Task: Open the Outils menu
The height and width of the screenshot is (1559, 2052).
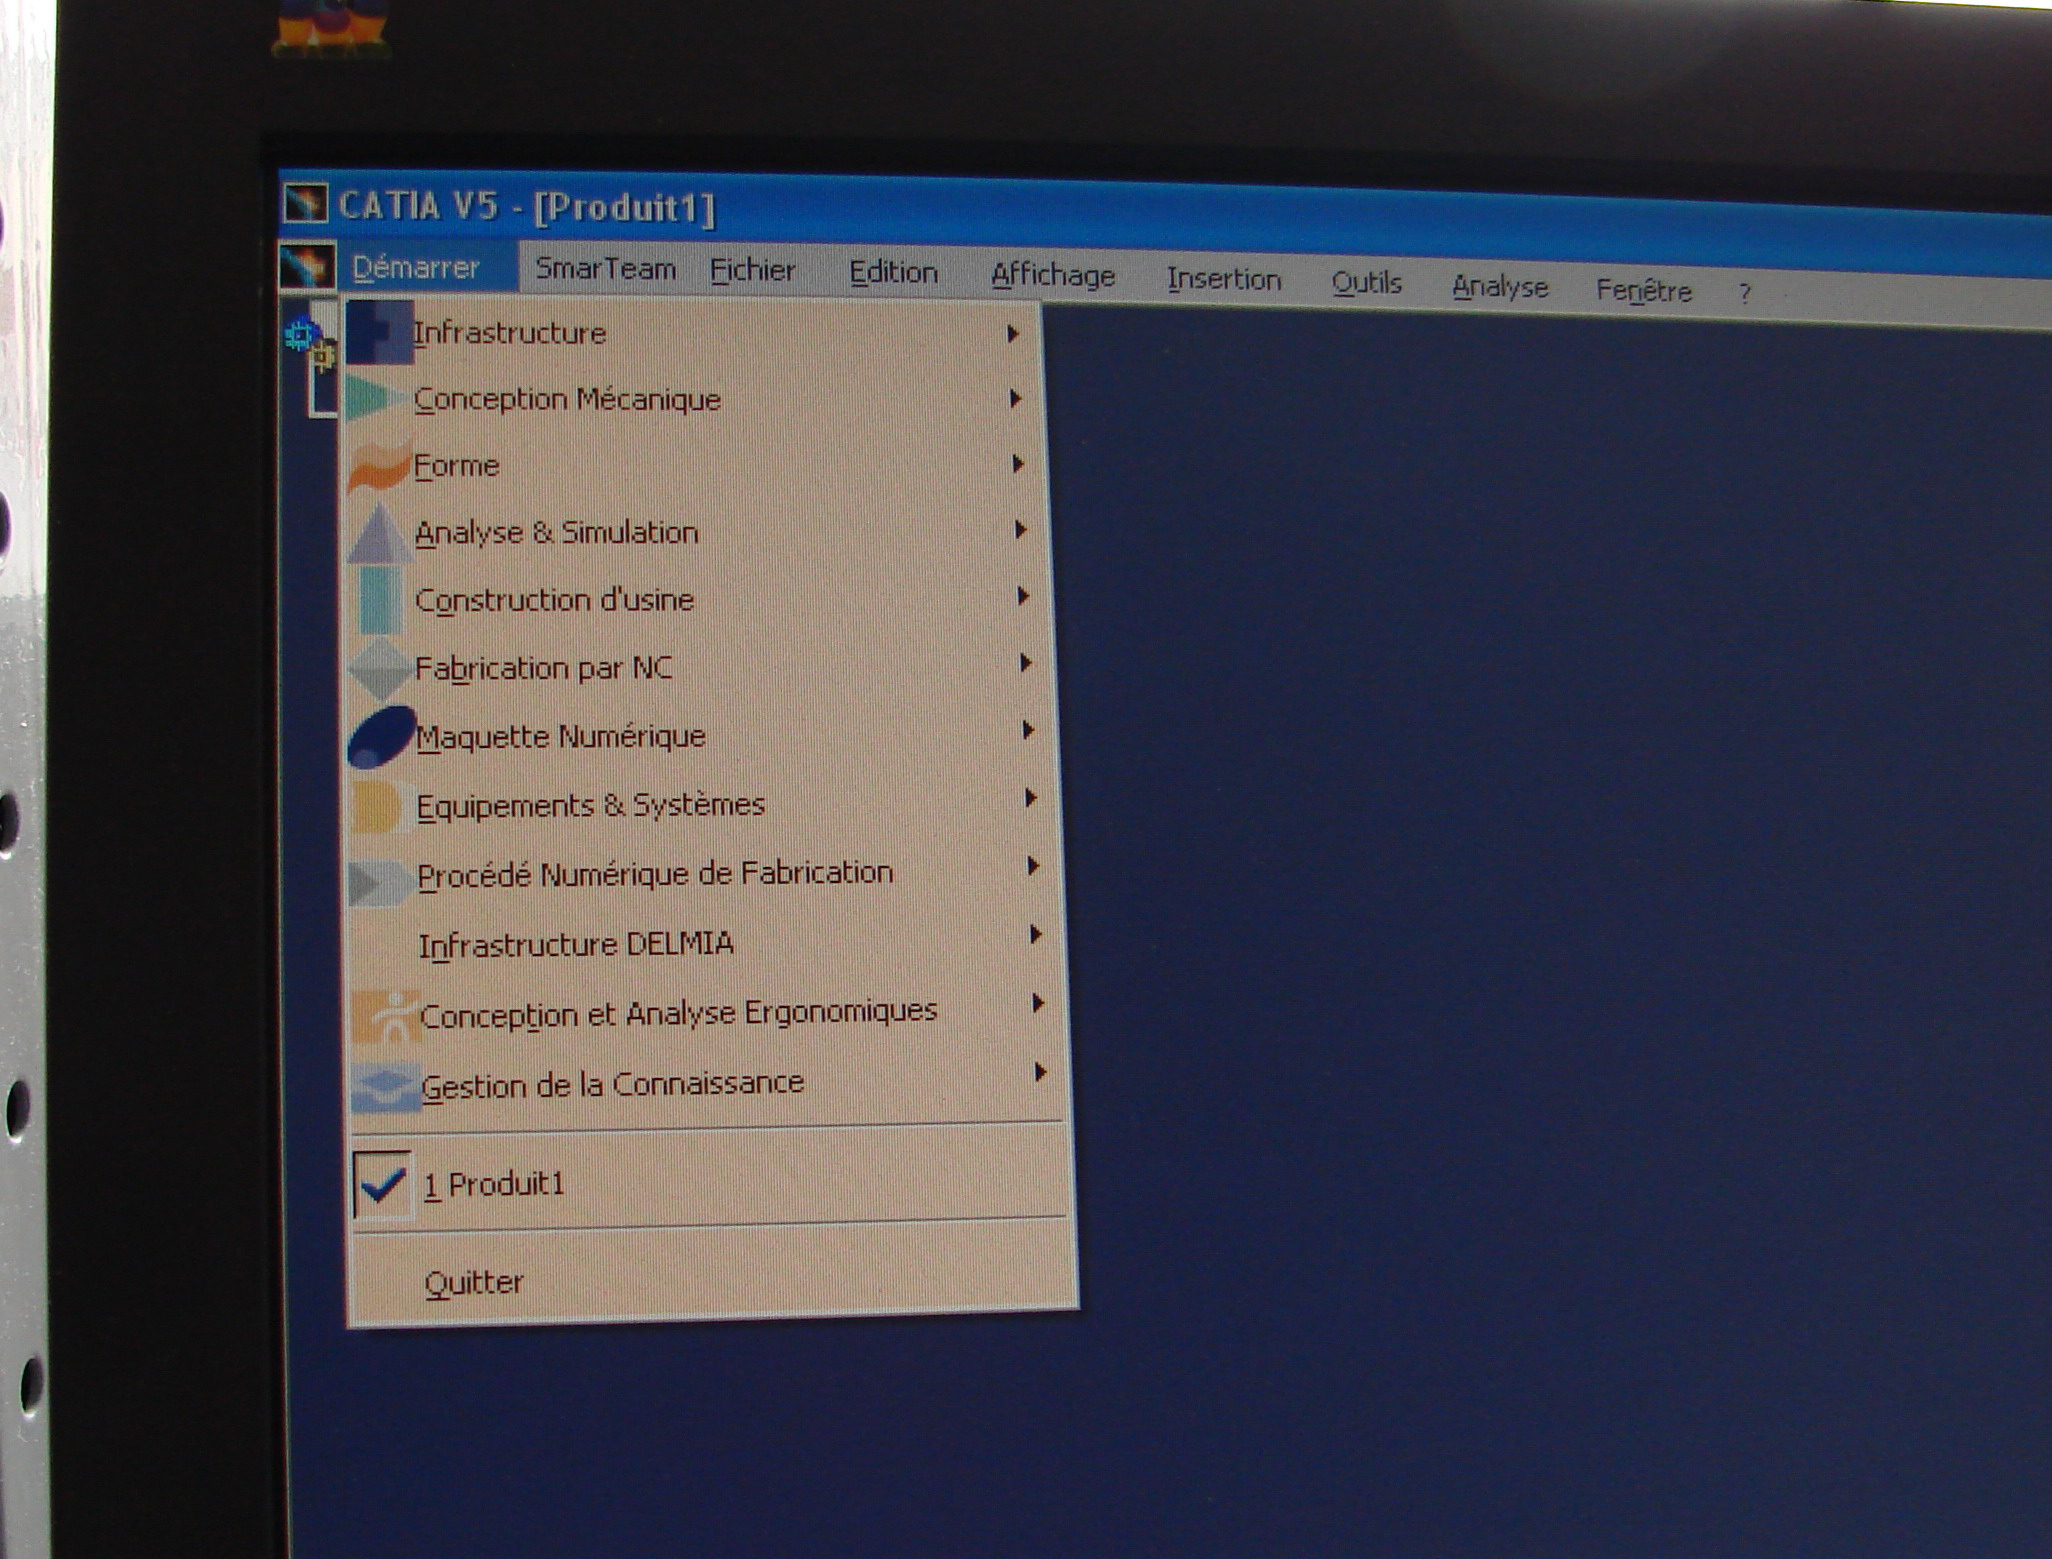Action: coord(1366,284)
